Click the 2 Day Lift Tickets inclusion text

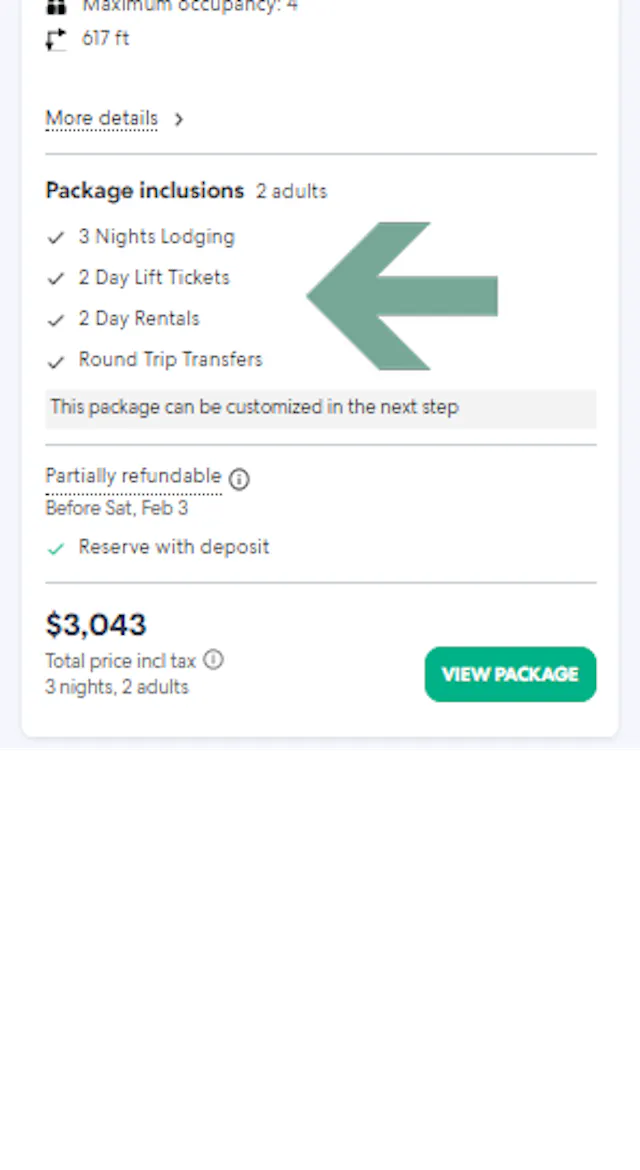[154, 278]
